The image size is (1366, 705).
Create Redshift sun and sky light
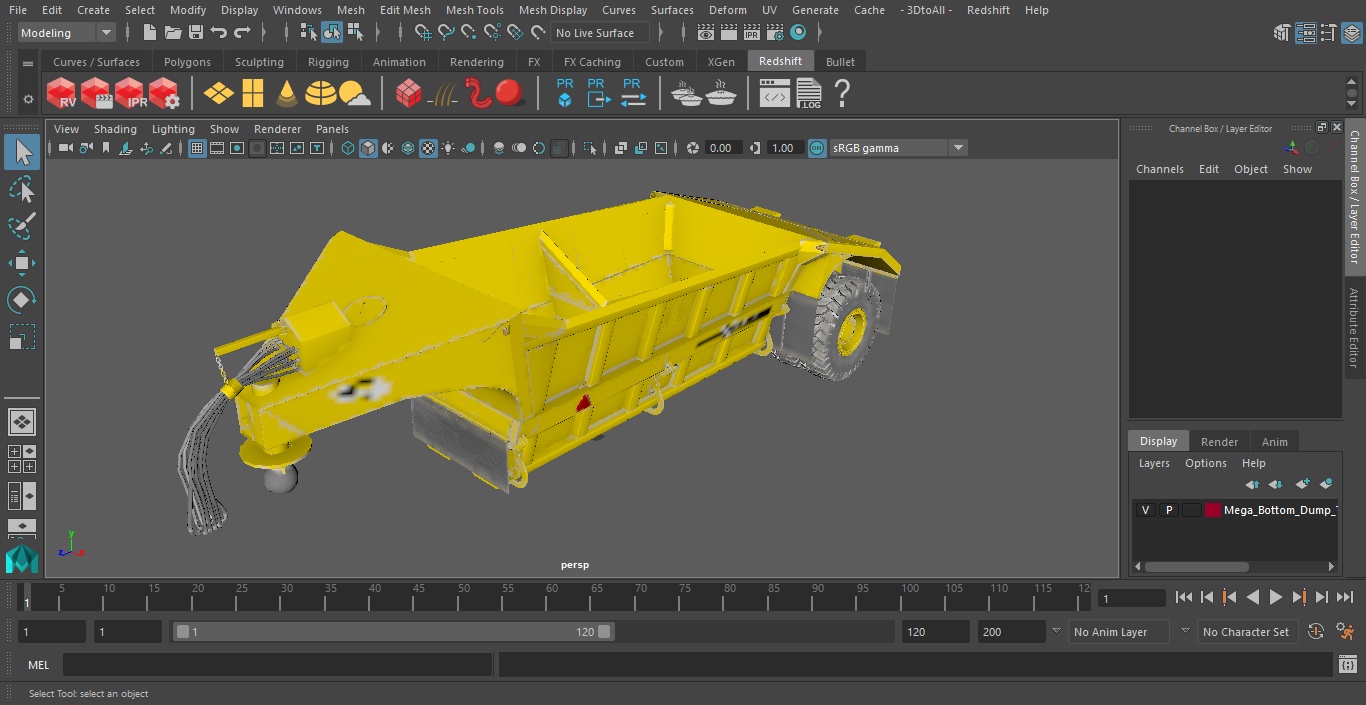pos(354,94)
